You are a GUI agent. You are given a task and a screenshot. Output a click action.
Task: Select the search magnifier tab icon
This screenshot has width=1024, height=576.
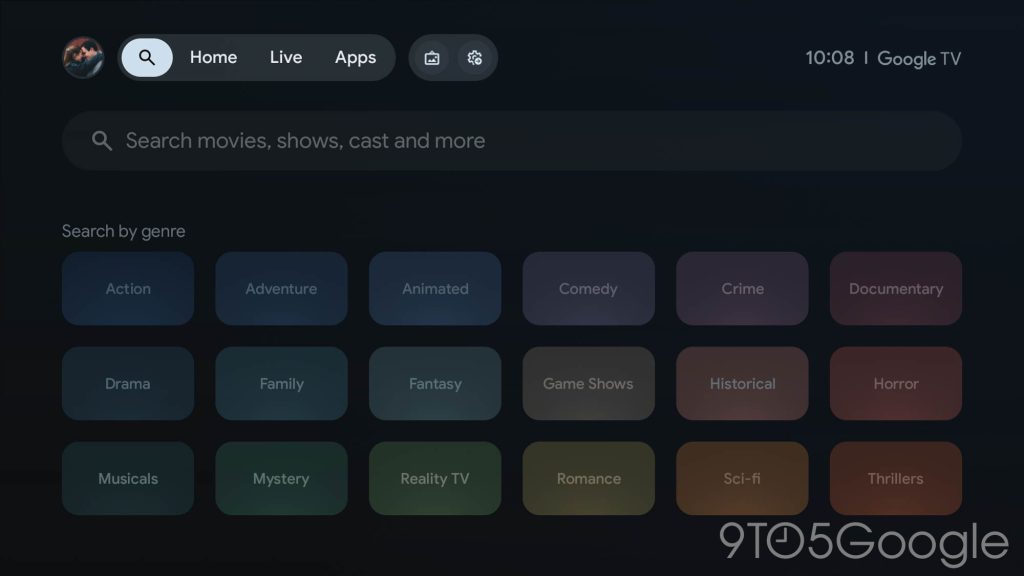pos(147,58)
